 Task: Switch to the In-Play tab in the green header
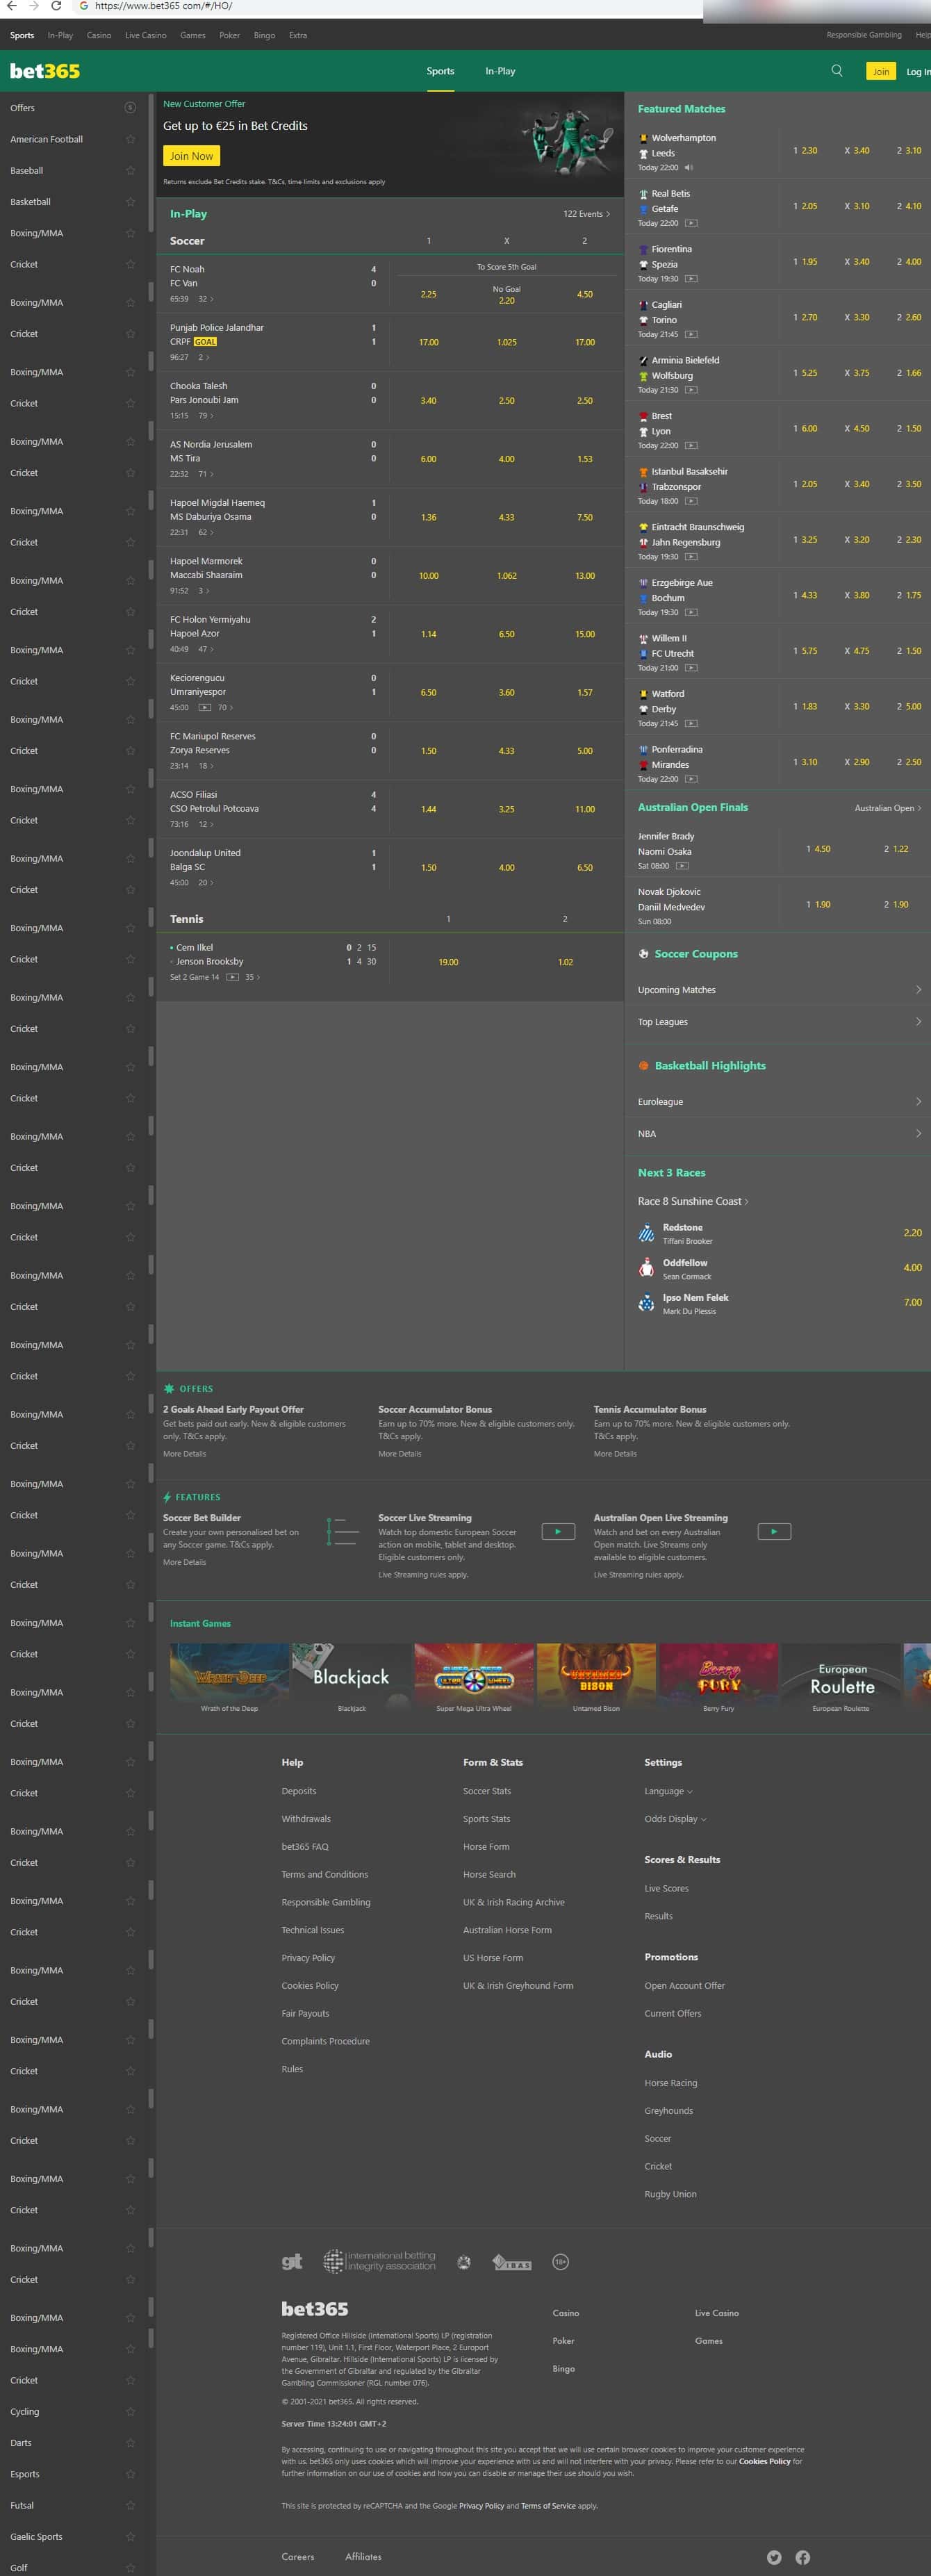pos(500,71)
